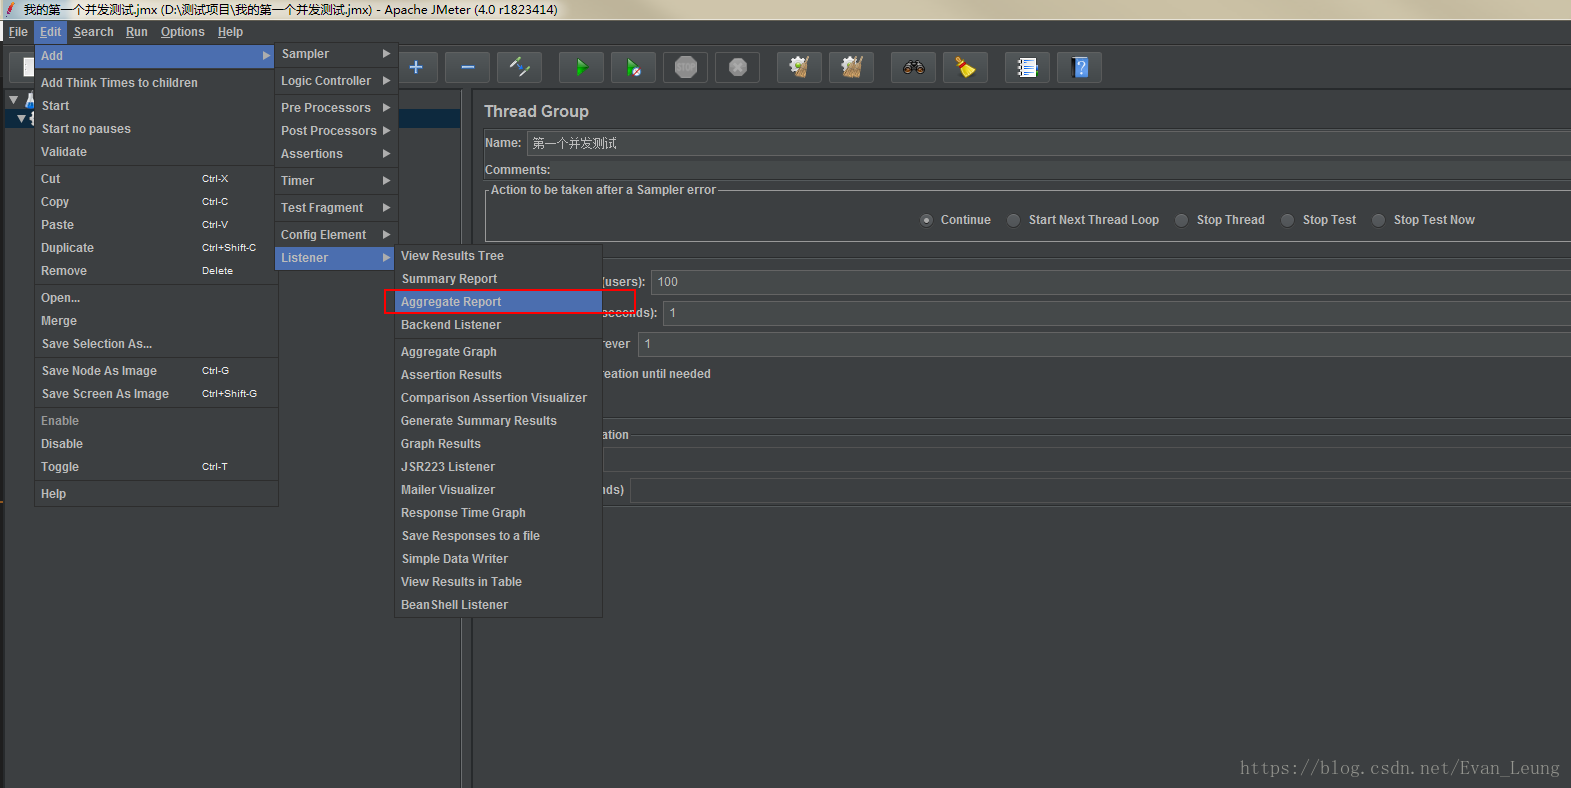The width and height of the screenshot is (1571, 788).
Task: Choose Response Time Graph
Action: point(498,513)
